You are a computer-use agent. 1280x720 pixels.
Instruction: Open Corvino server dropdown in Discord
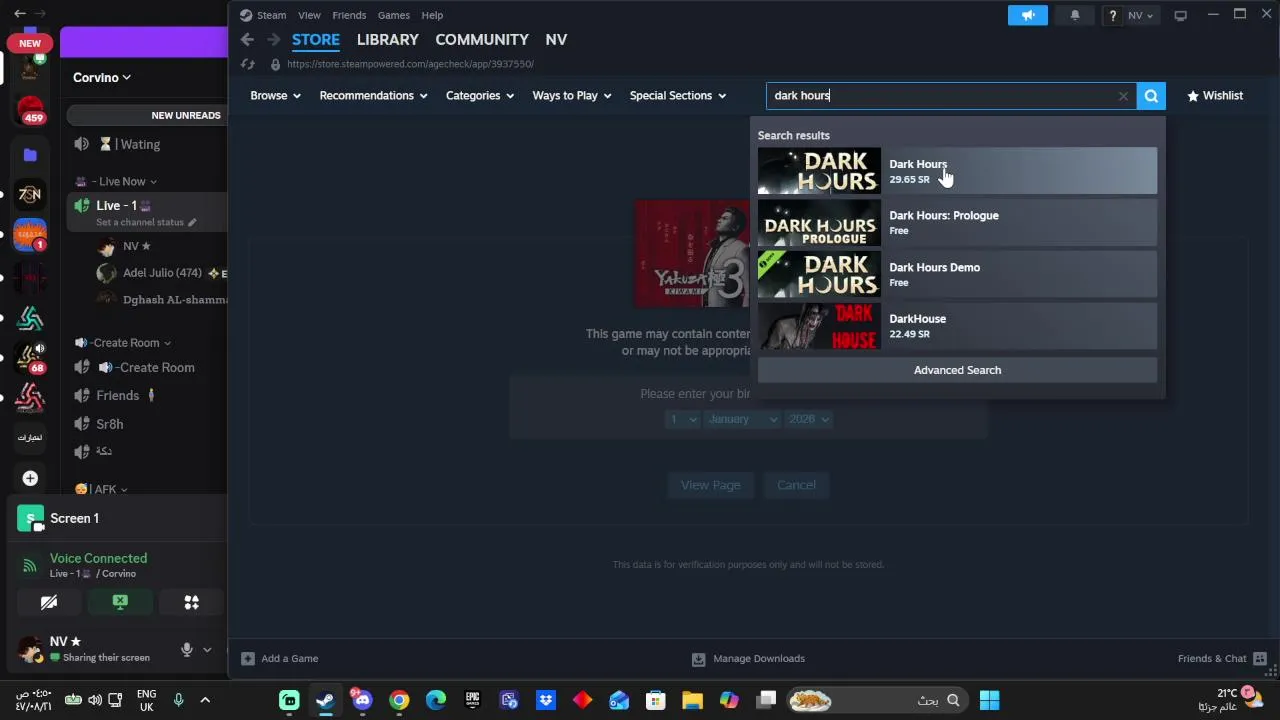coord(102,77)
